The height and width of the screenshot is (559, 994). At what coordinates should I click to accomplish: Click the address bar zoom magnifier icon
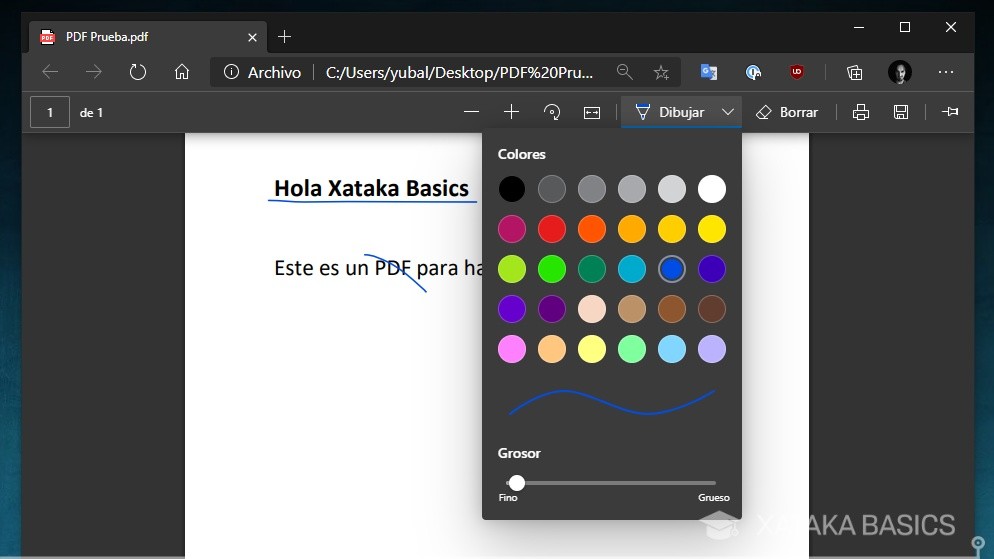[x=624, y=72]
